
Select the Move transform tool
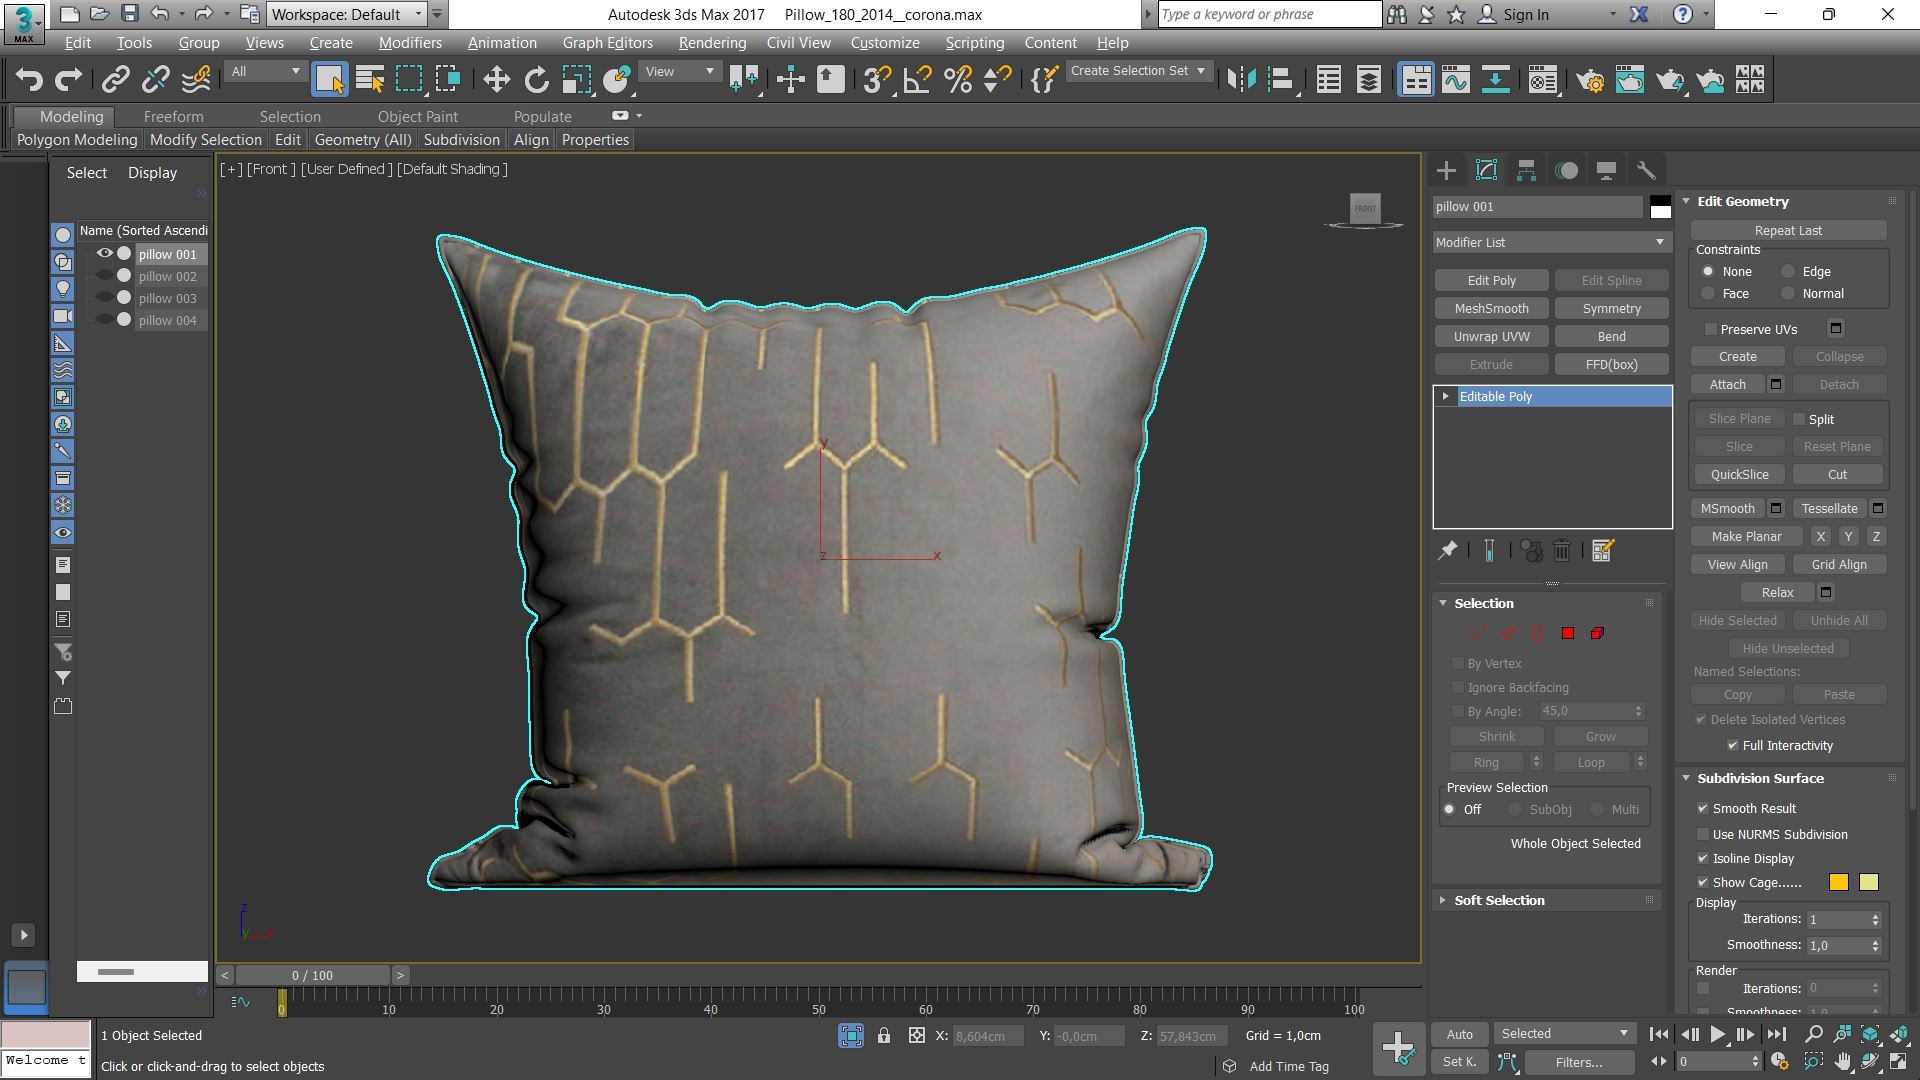point(496,80)
